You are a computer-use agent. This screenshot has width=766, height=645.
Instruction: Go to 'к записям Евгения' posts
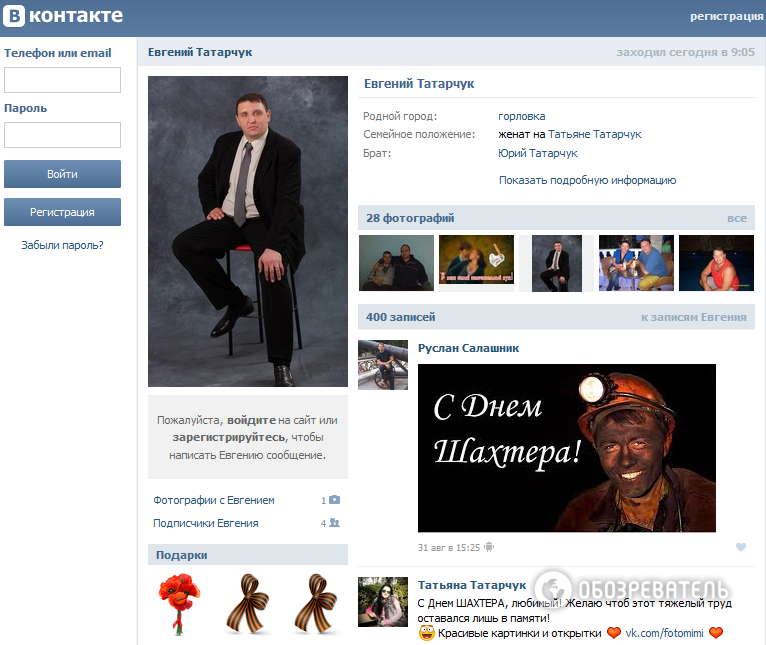pos(693,317)
